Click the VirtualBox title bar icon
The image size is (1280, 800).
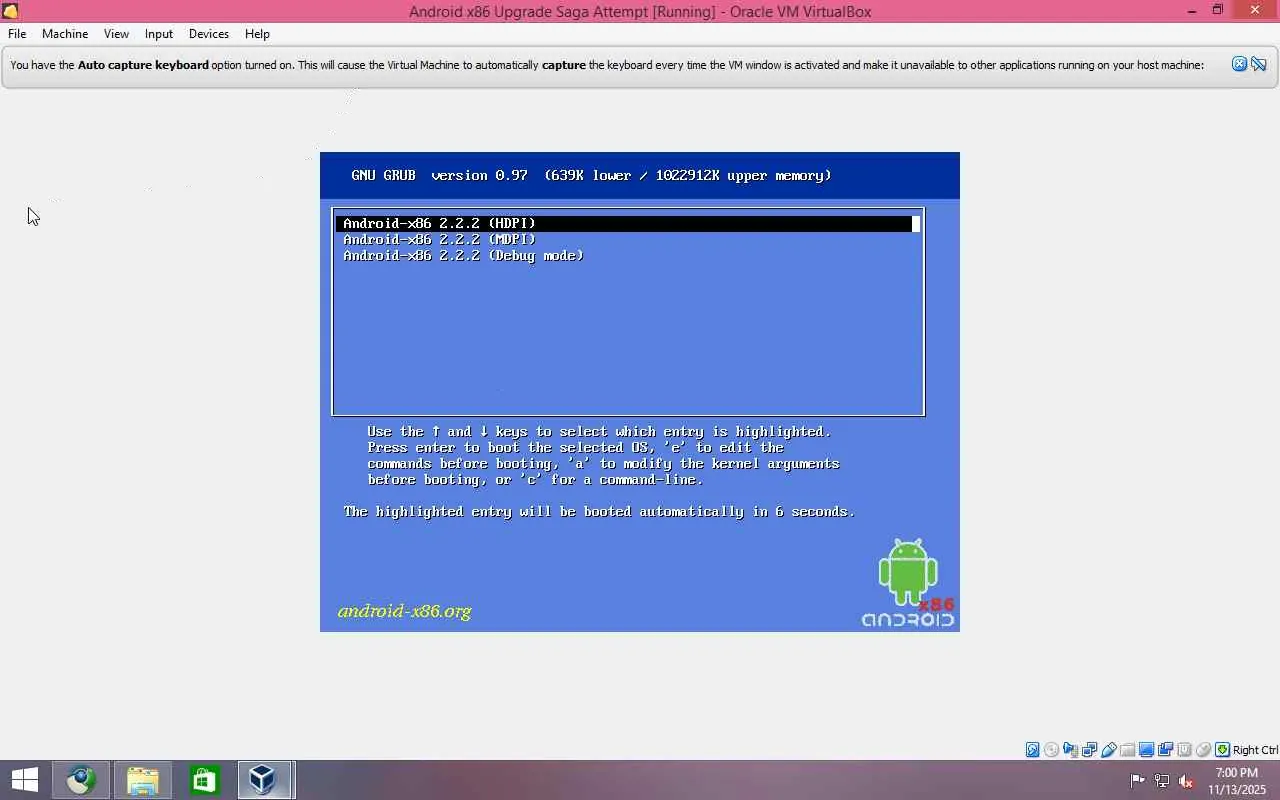coord(10,11)
